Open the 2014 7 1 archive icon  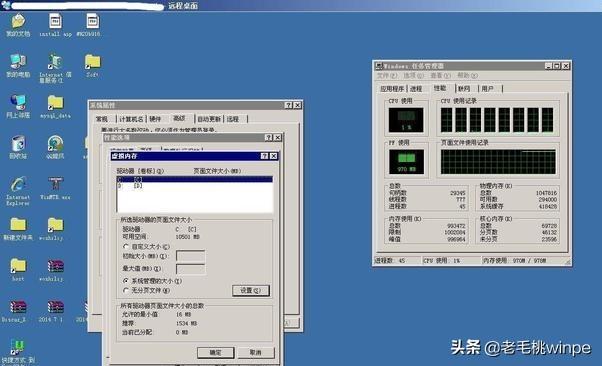pos(55,307)
